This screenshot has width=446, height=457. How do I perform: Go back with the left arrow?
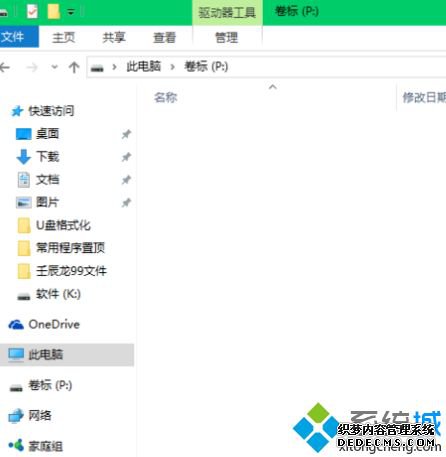(x=5, y=67)
